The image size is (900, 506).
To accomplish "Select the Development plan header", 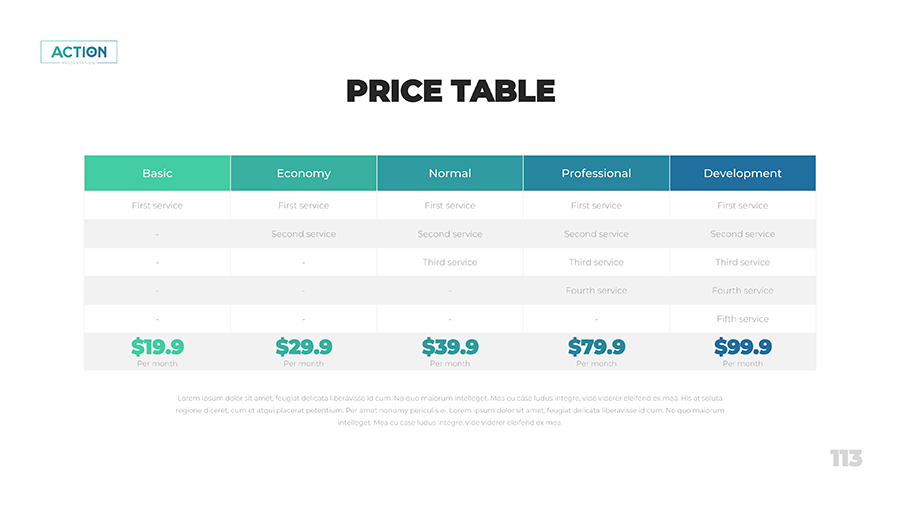I will pos(742,173).
